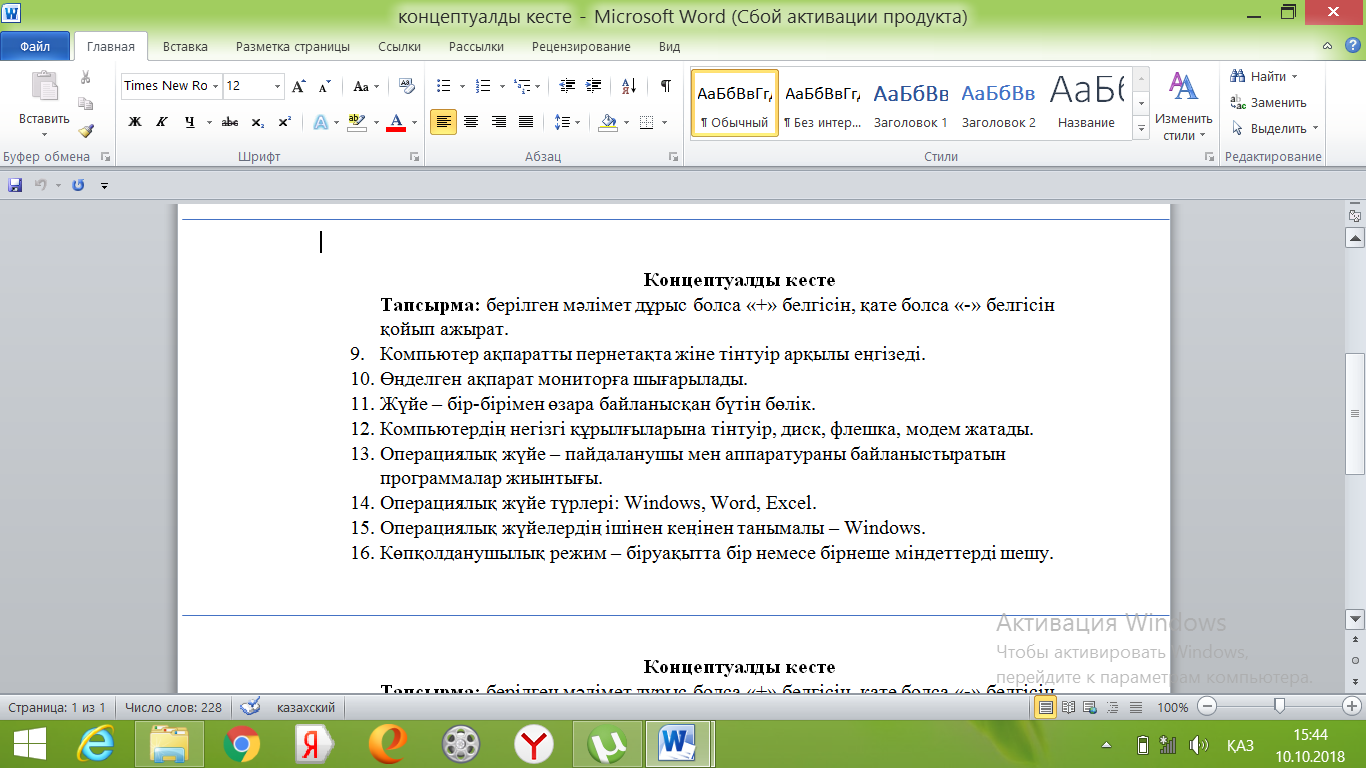
Task: Align the paragraph to the right
Action: click(x=498, y=122)
